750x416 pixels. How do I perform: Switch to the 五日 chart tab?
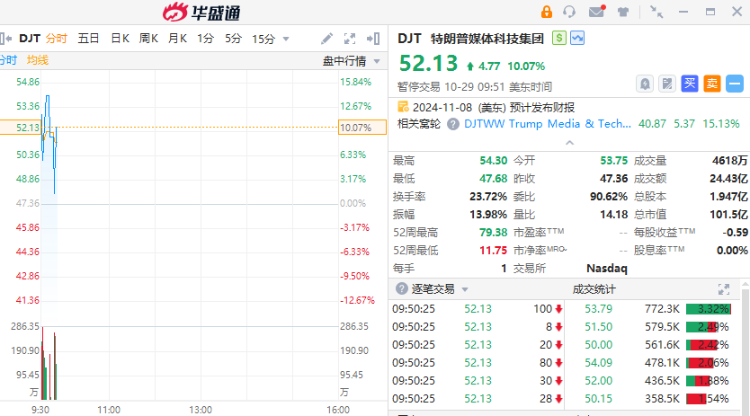(x=88, y=38)
